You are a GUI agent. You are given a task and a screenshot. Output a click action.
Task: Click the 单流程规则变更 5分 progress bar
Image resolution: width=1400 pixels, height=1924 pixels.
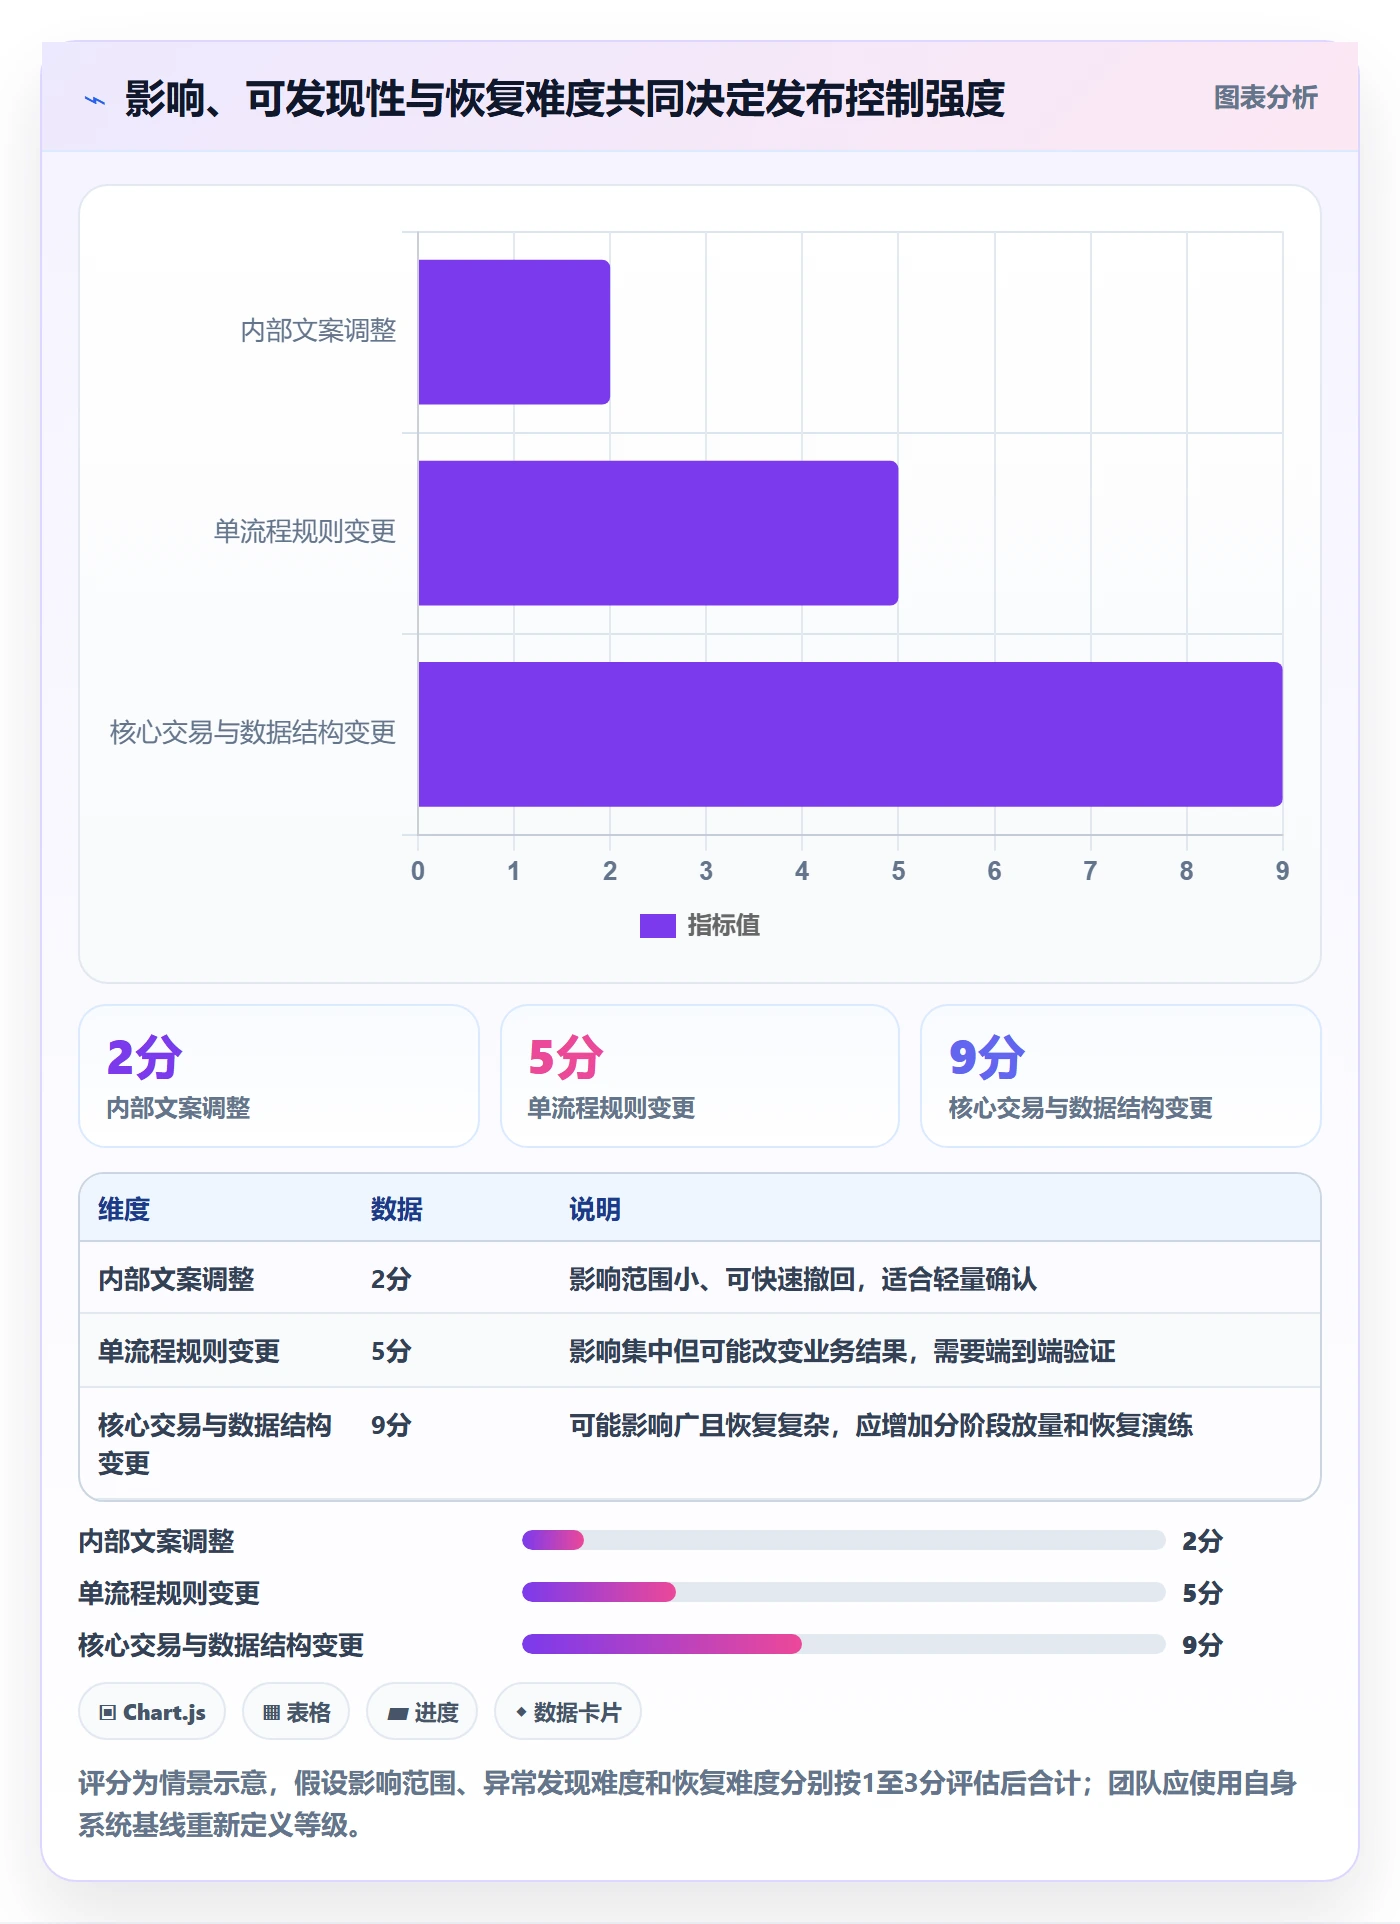coord(844,1592)
